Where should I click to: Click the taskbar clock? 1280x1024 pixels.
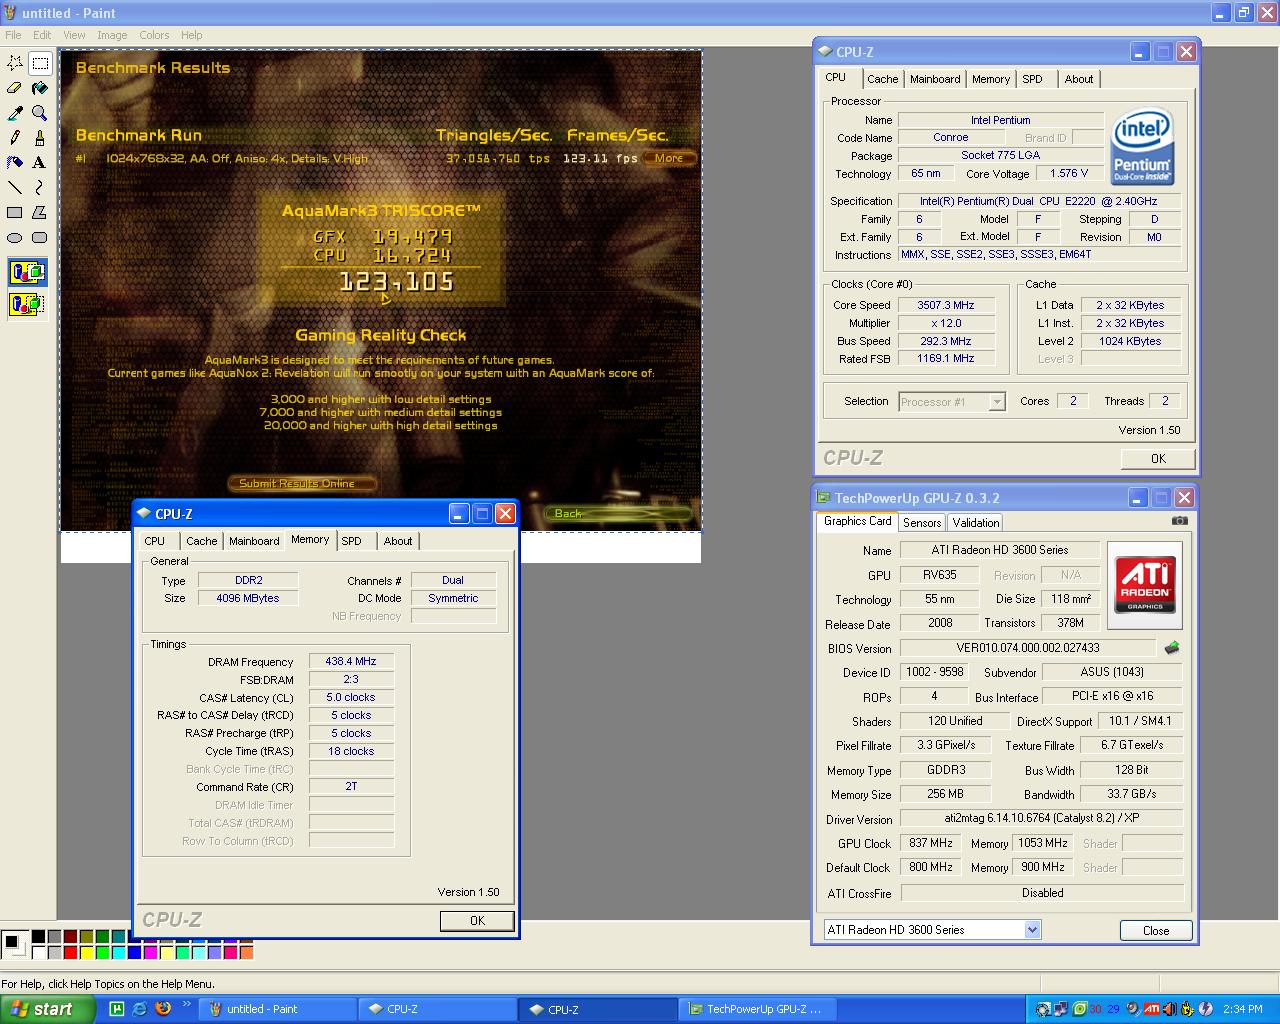(1243, 1009)
